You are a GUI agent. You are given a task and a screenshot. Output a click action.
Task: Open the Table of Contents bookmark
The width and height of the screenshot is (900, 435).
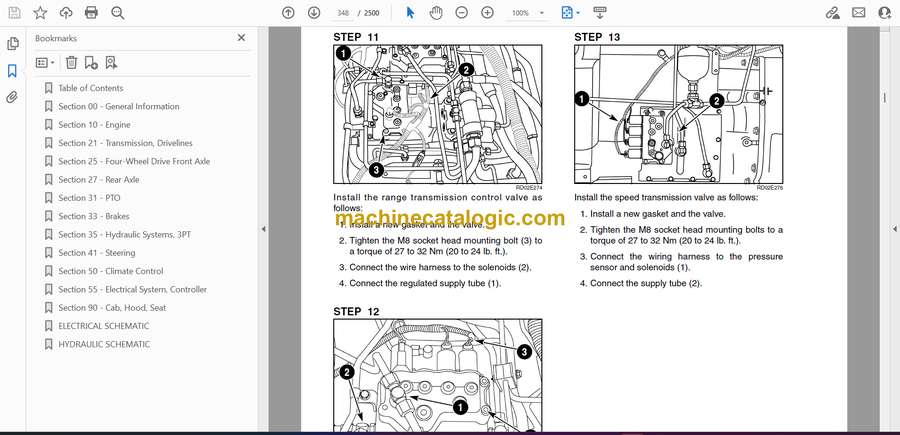tap(91, 88)
